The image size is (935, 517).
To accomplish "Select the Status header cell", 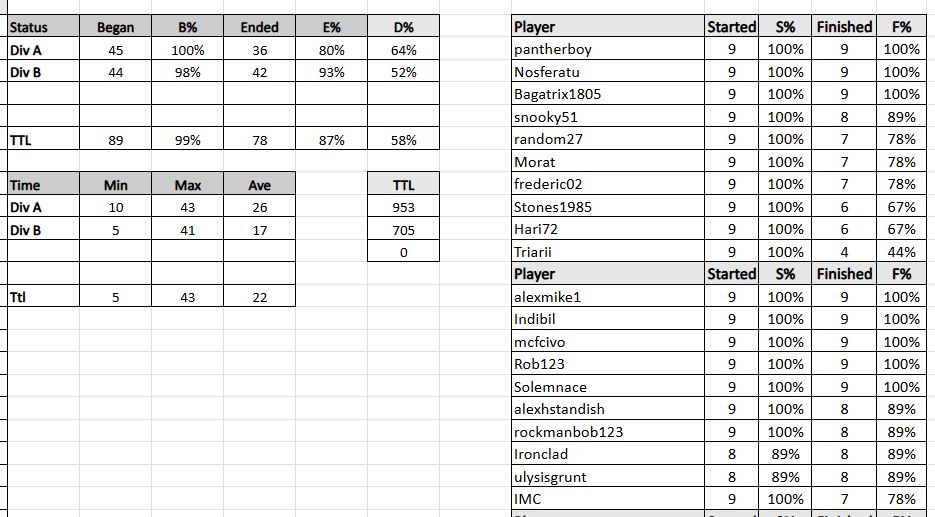I will point(42,27).
